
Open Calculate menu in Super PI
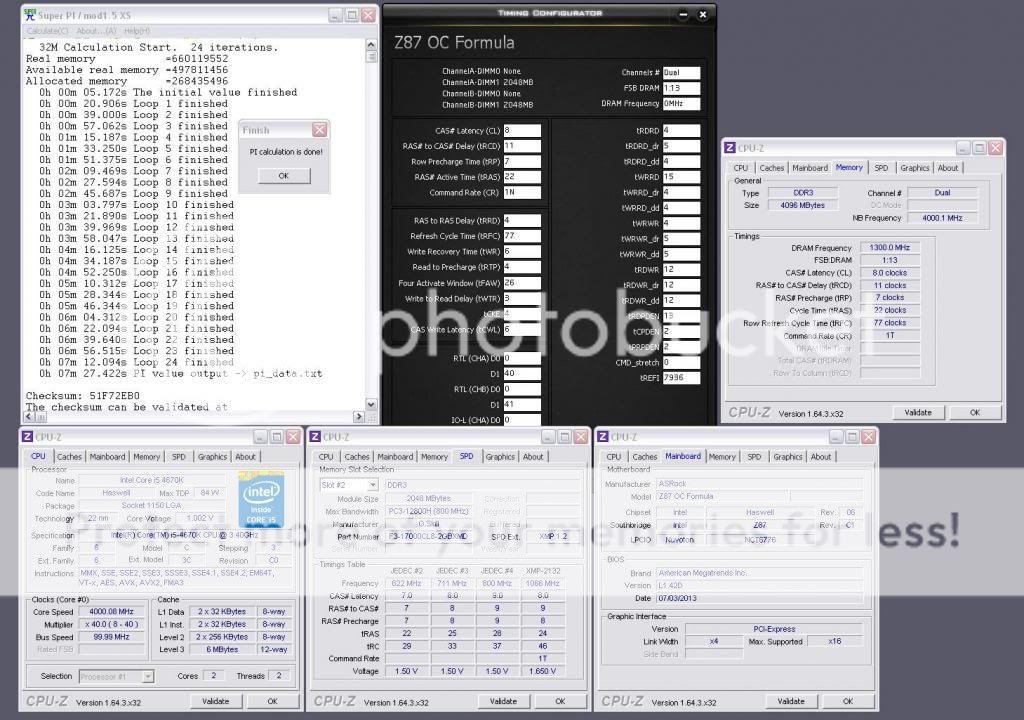[48, 31]
